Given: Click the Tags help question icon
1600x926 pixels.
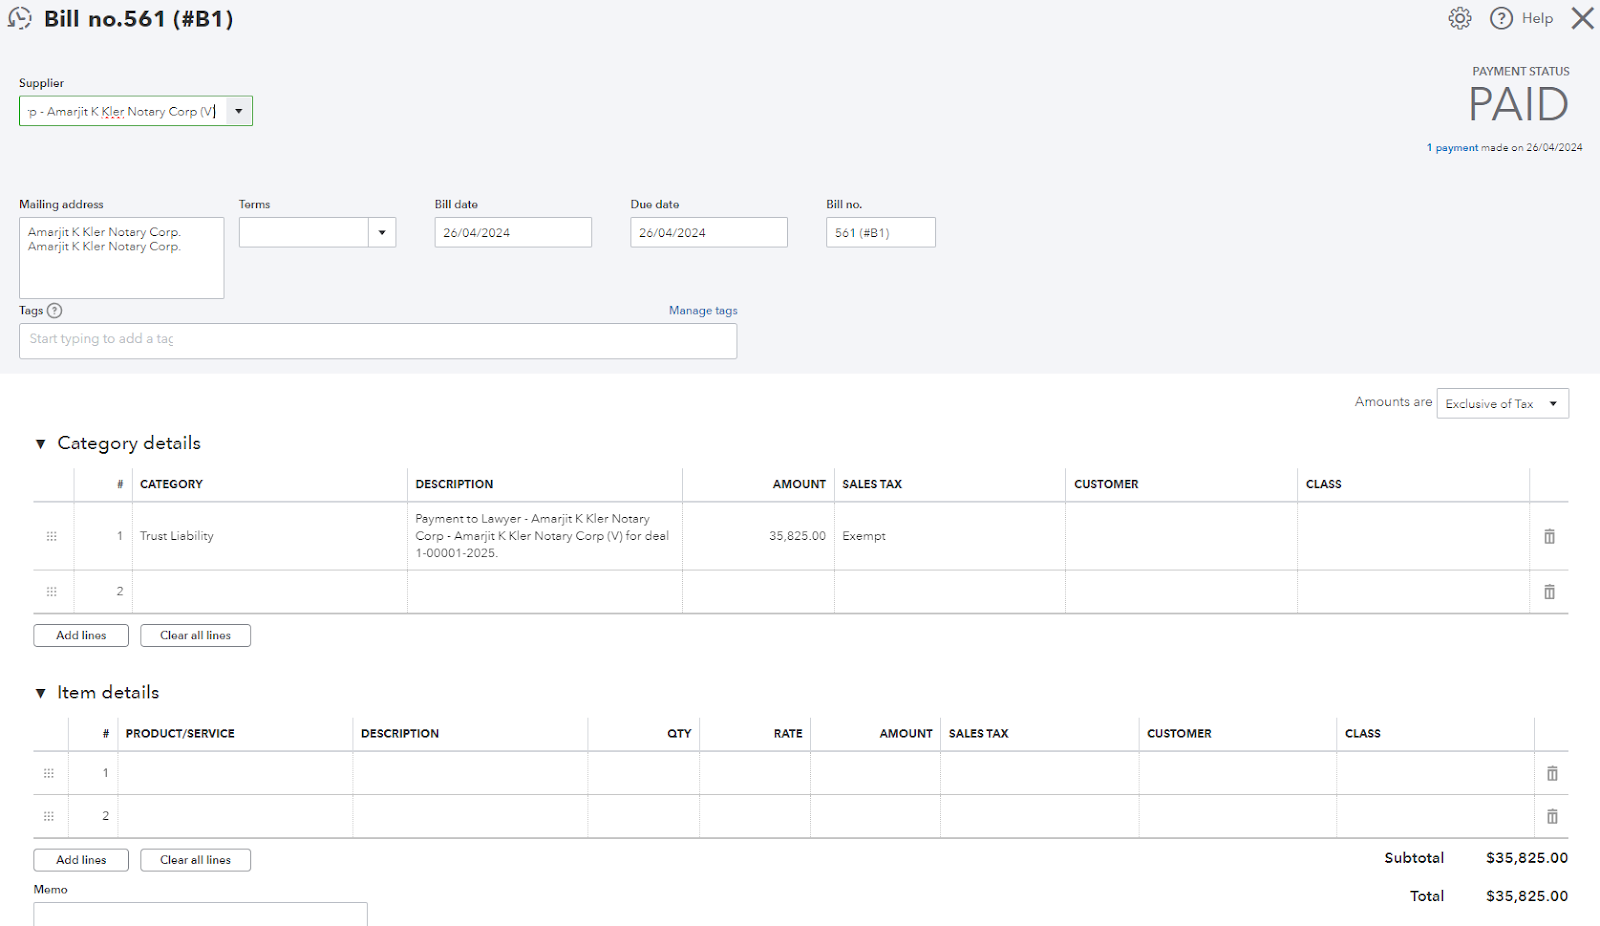Looking at the screenshot, I should pos(55,310).
